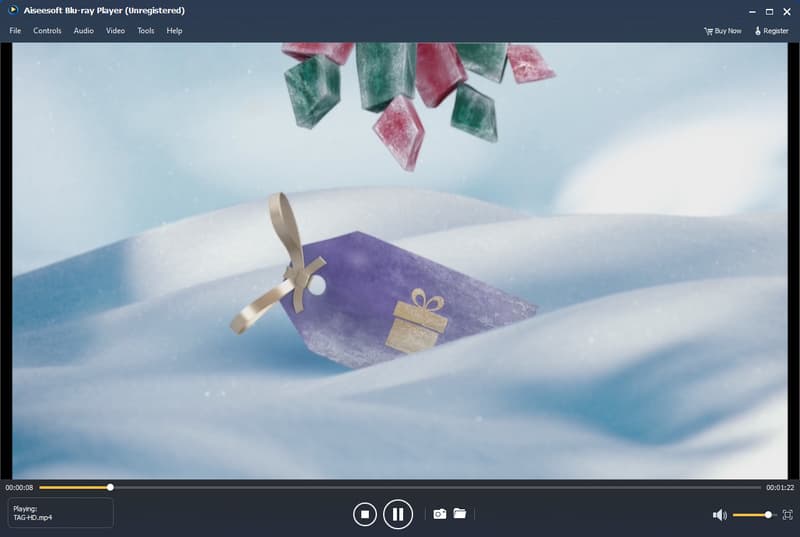Close the Blu-ray Player window
Viewport: 800px width, 537px height.
(787, 11)
